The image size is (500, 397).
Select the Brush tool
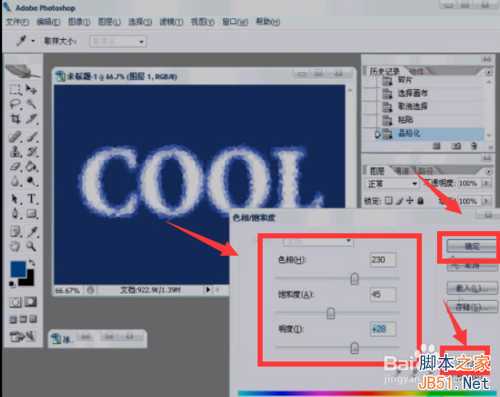click(31, 137)
